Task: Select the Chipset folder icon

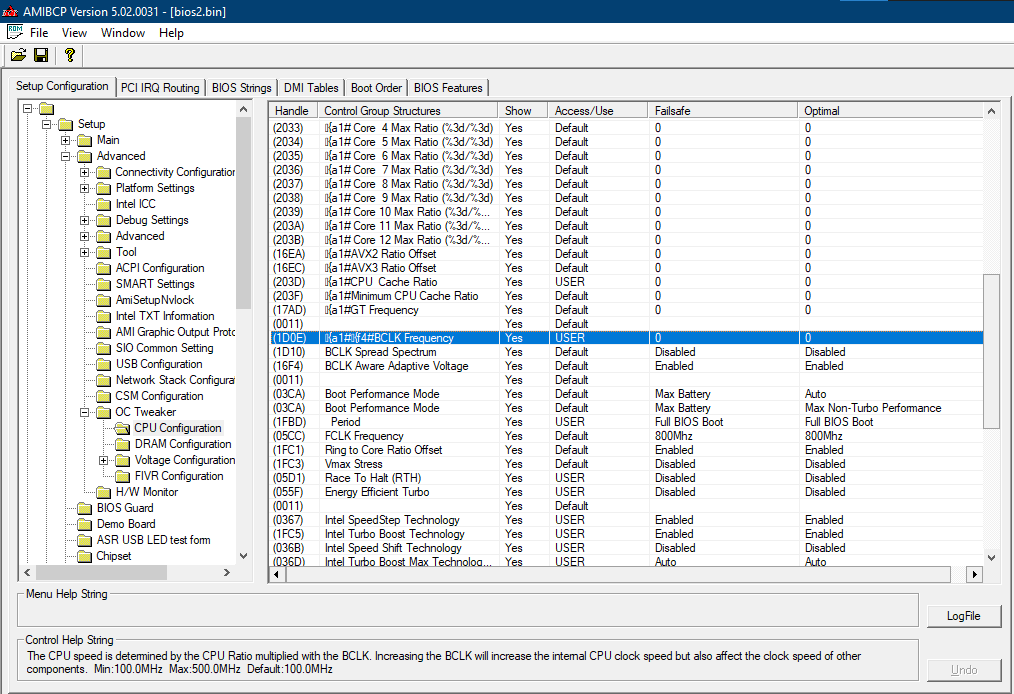Action: [85, 556]
